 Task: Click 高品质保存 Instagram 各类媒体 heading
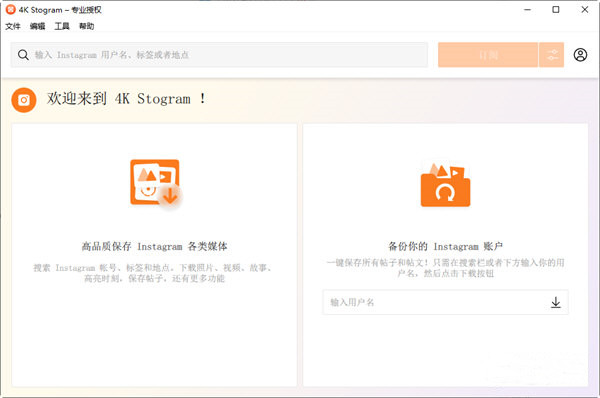155,246
